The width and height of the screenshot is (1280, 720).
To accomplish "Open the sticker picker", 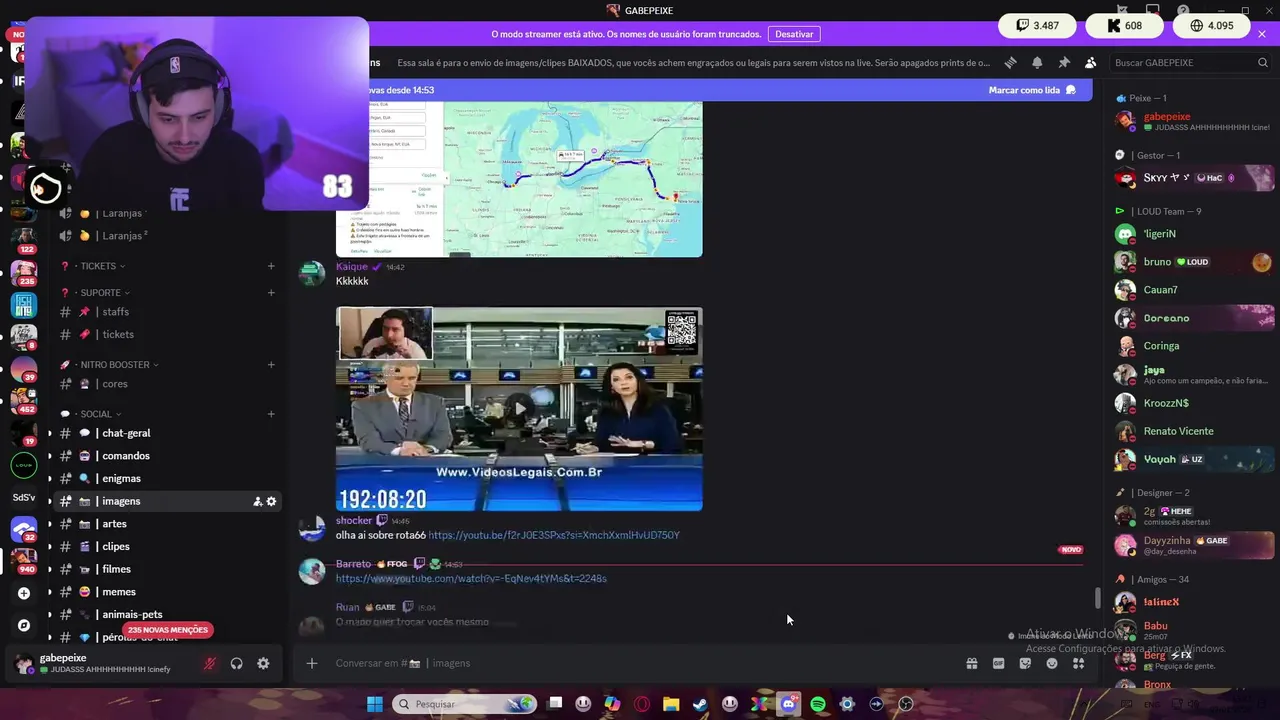I will click(x=1025, y=663).
